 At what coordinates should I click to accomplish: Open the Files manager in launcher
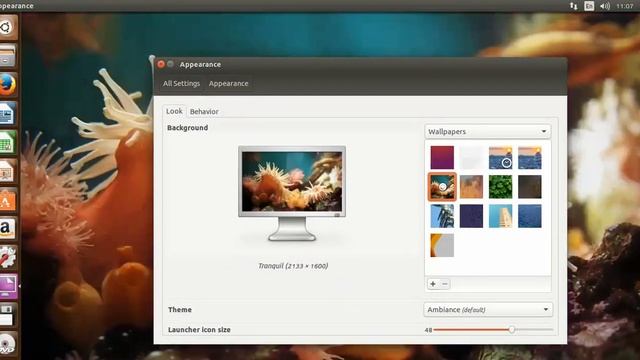coord(7,56)
